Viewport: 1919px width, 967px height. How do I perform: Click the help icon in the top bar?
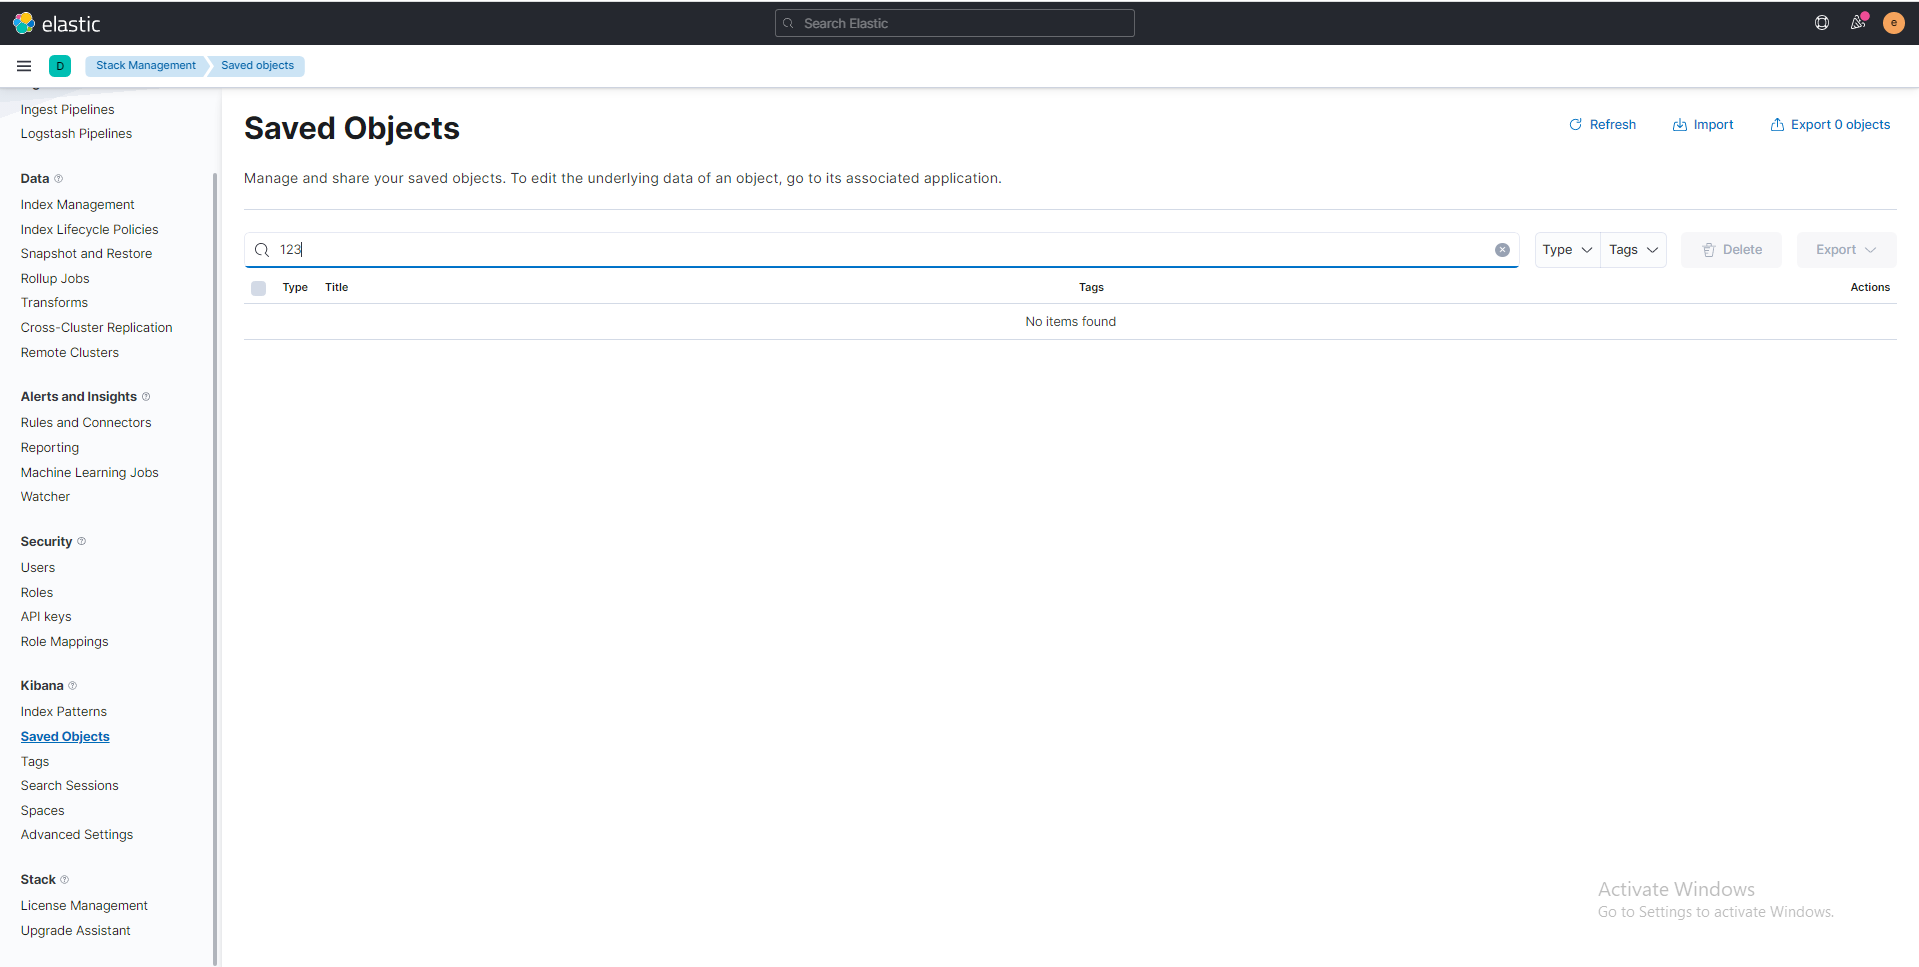tap(1821, 22)
